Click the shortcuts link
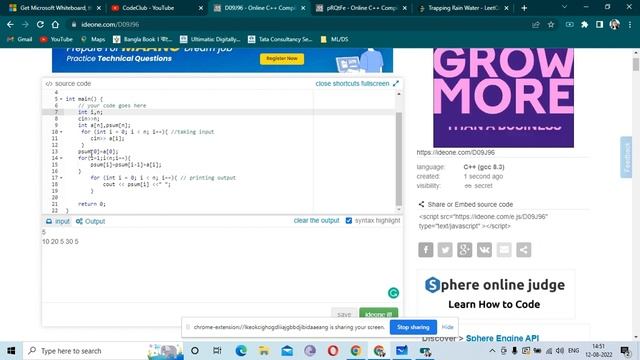Screen dimensions: 640x360 (x=346, y=83)
